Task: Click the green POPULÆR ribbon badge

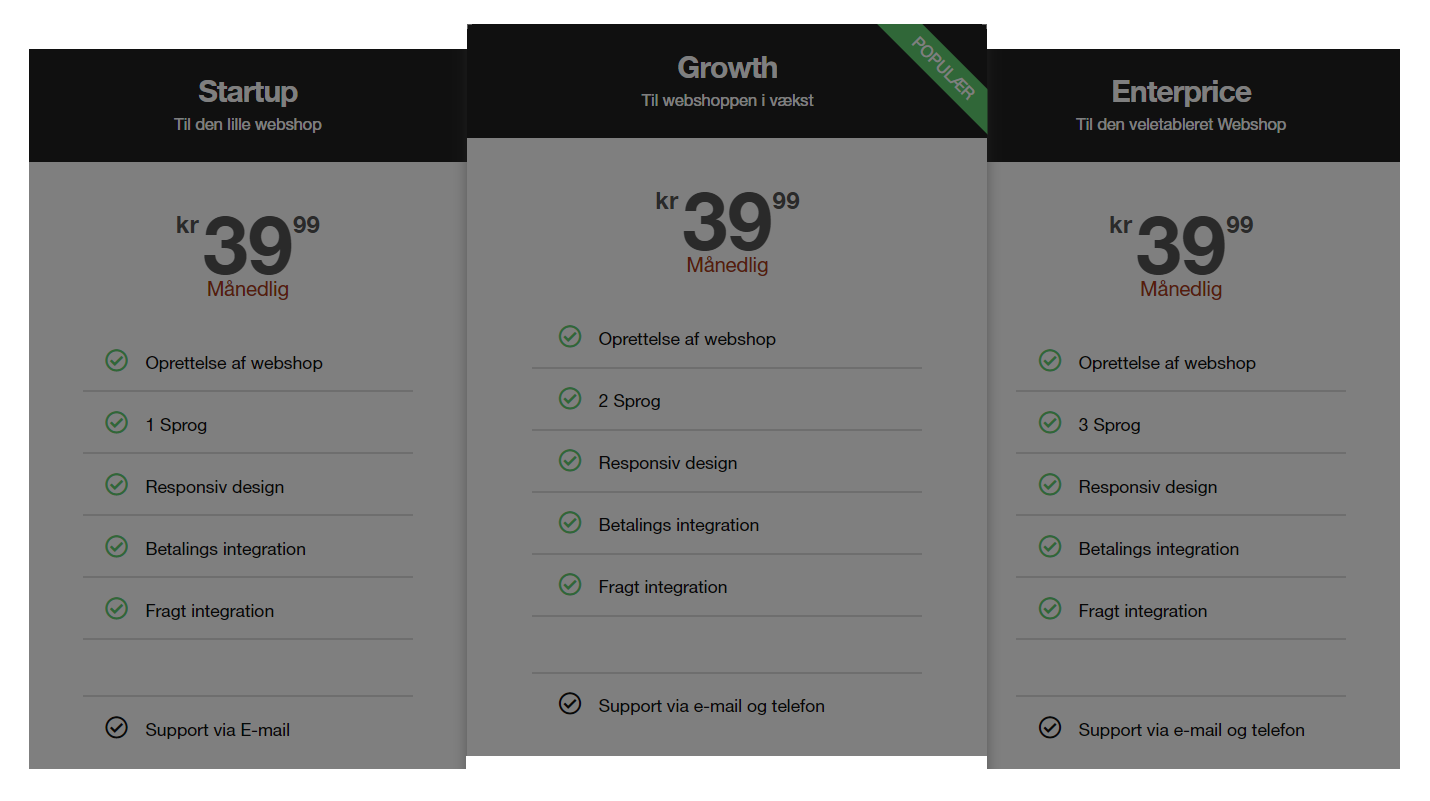Action: (942, 69)
